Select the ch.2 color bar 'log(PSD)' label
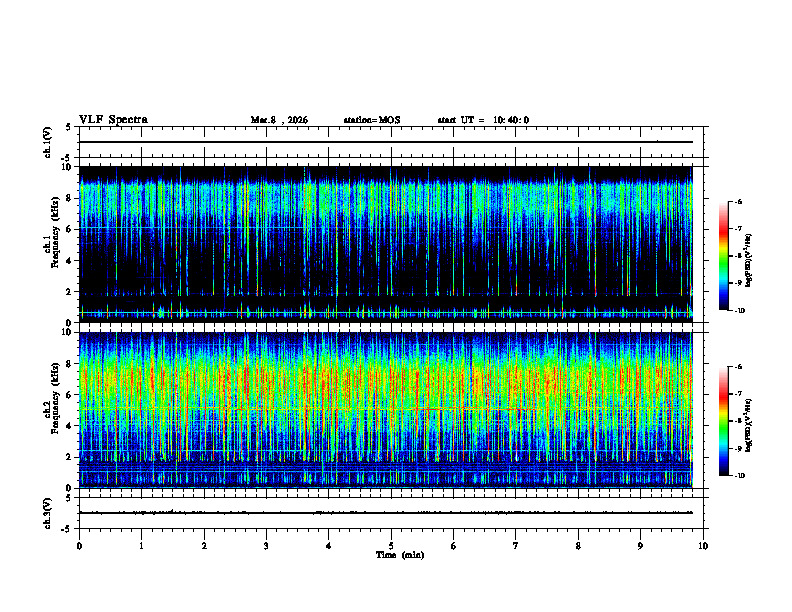 (x=749, y=425)
